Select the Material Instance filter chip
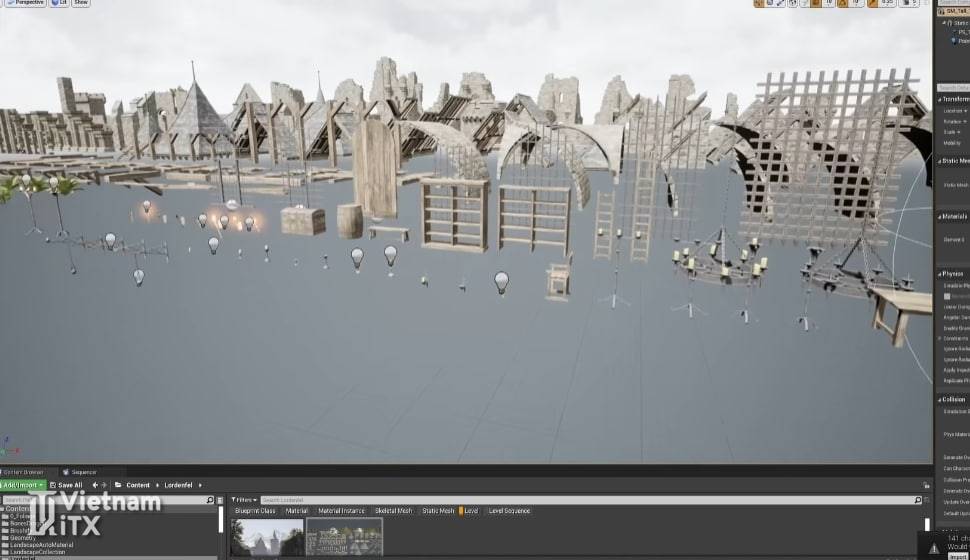 tap(341, 511)
